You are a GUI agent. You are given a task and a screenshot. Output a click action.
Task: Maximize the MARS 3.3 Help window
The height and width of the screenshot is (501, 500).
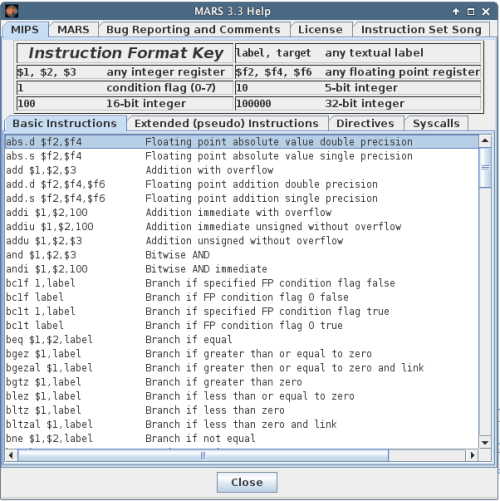[x=471, y=12]
